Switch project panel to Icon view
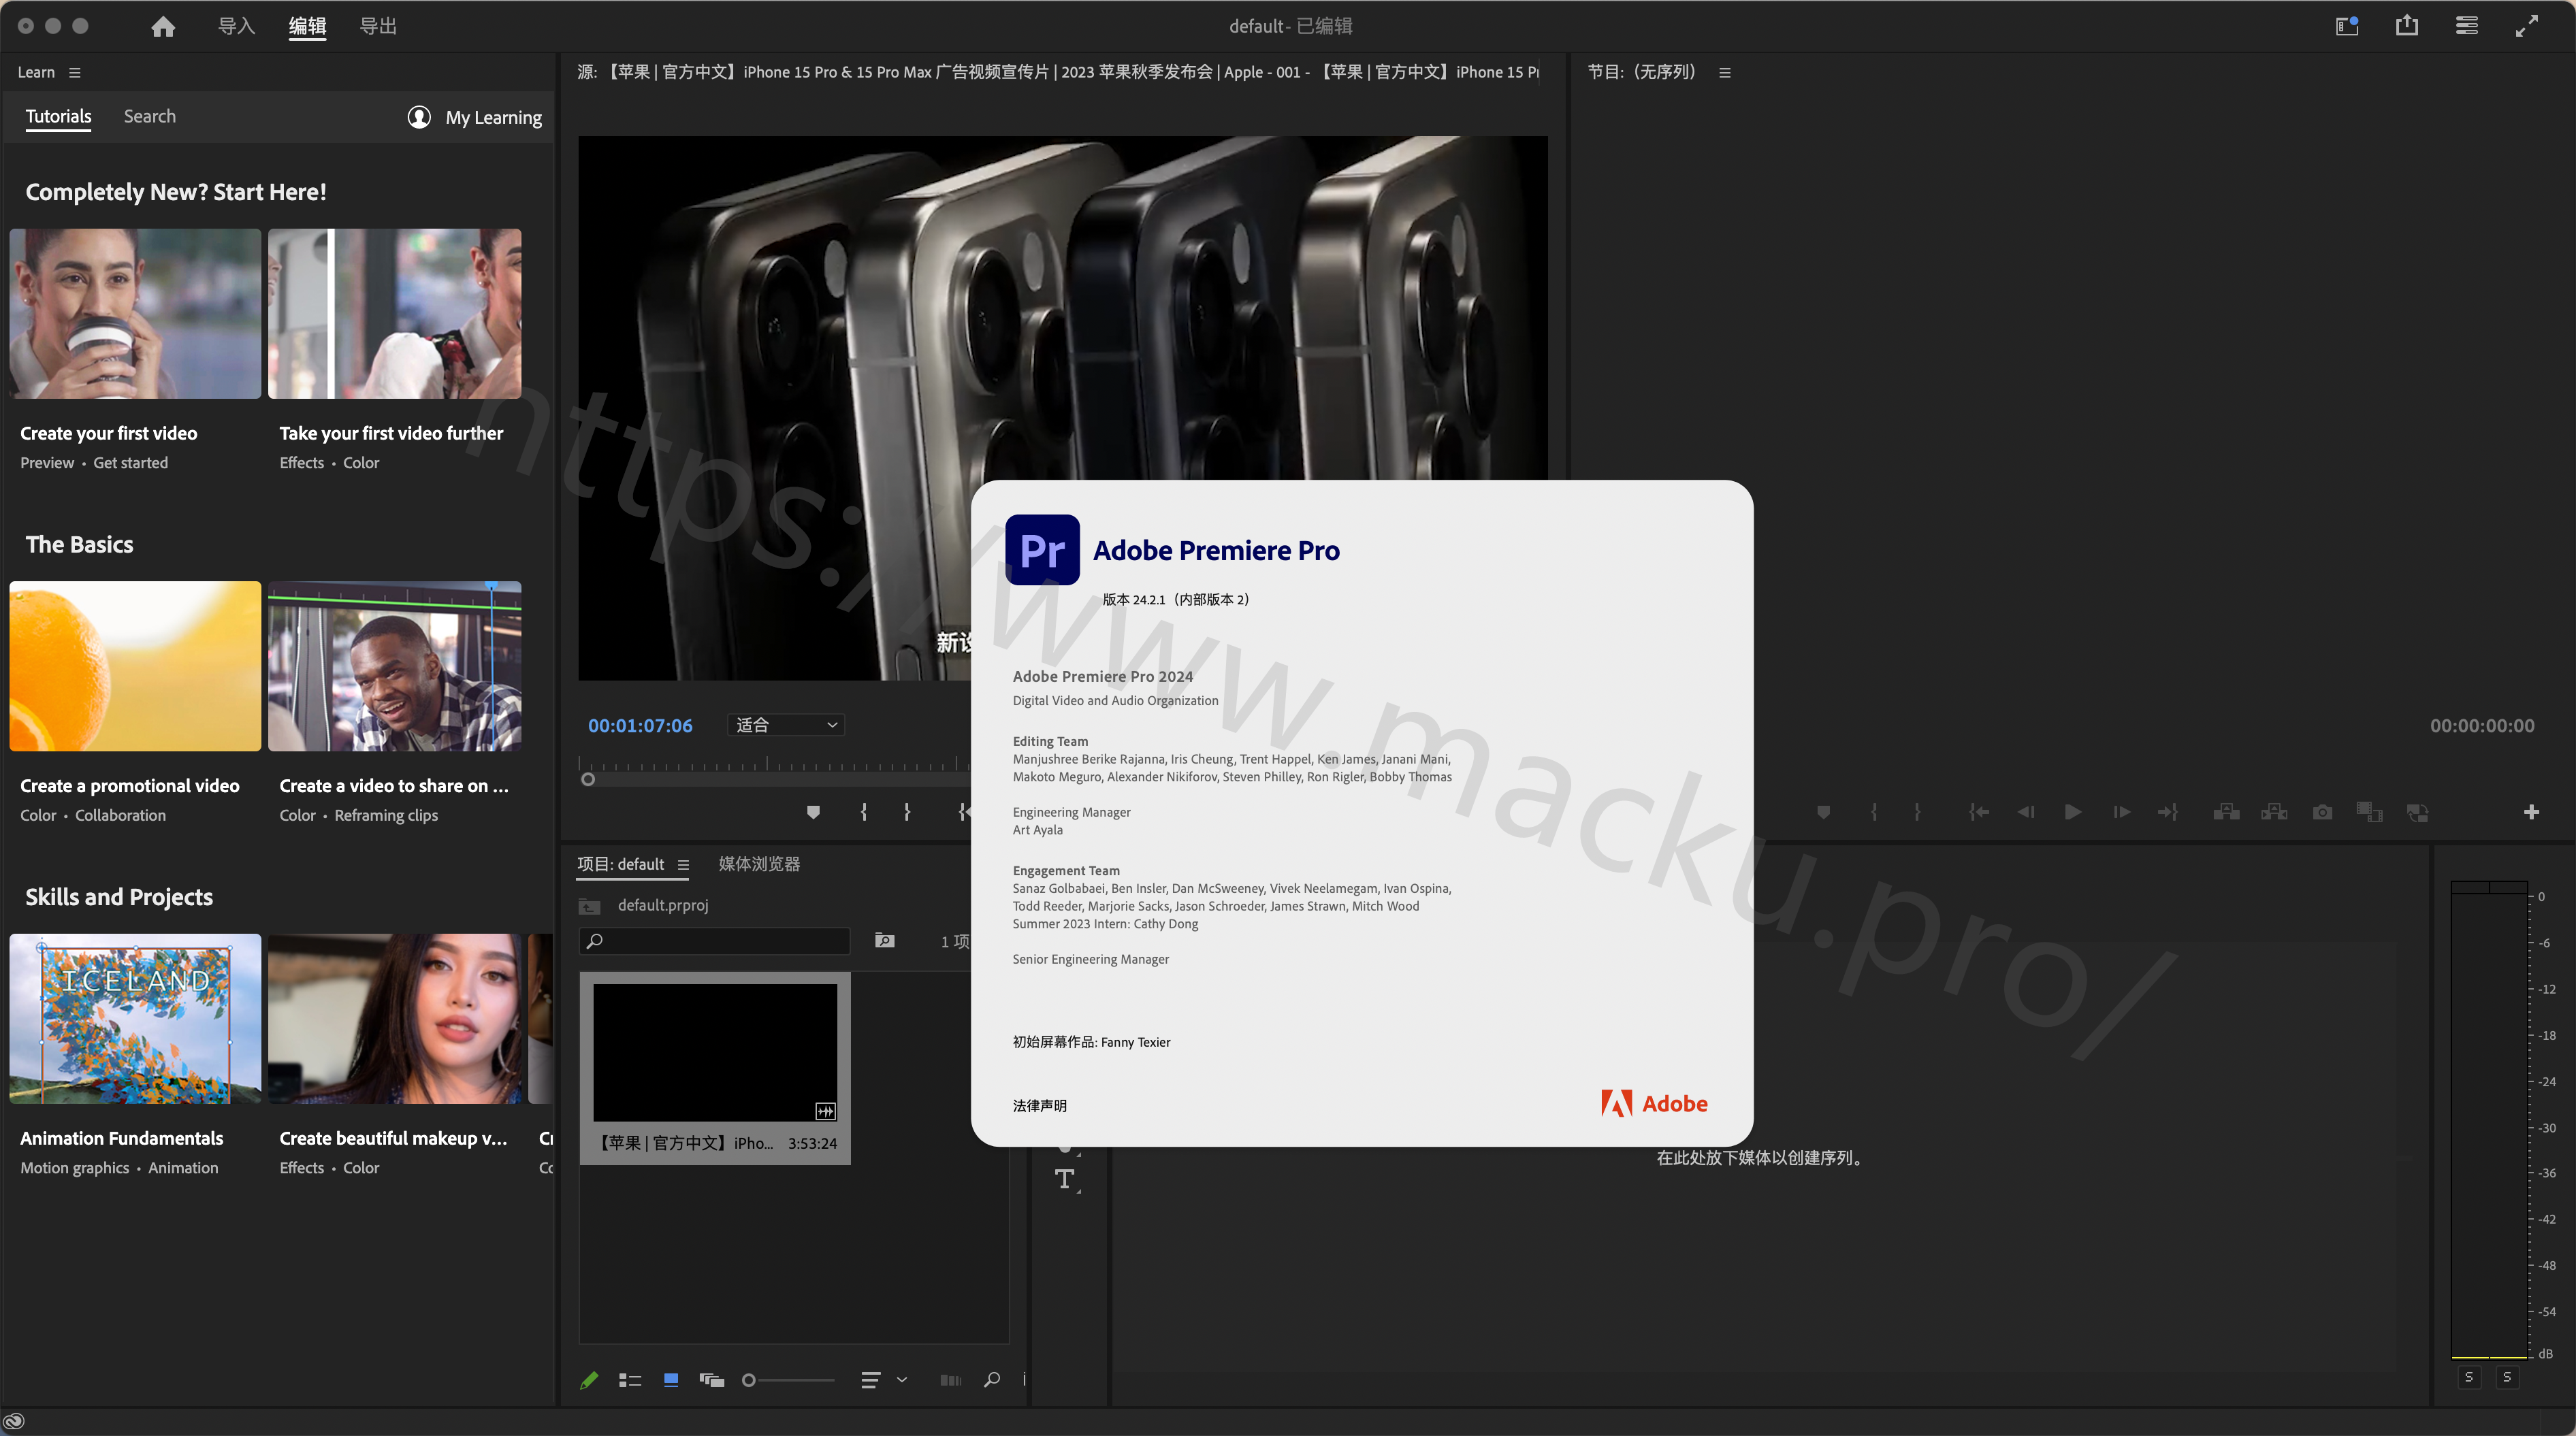Image resolution: width=2576 pixels, height=1436 pixels. 671,1380
